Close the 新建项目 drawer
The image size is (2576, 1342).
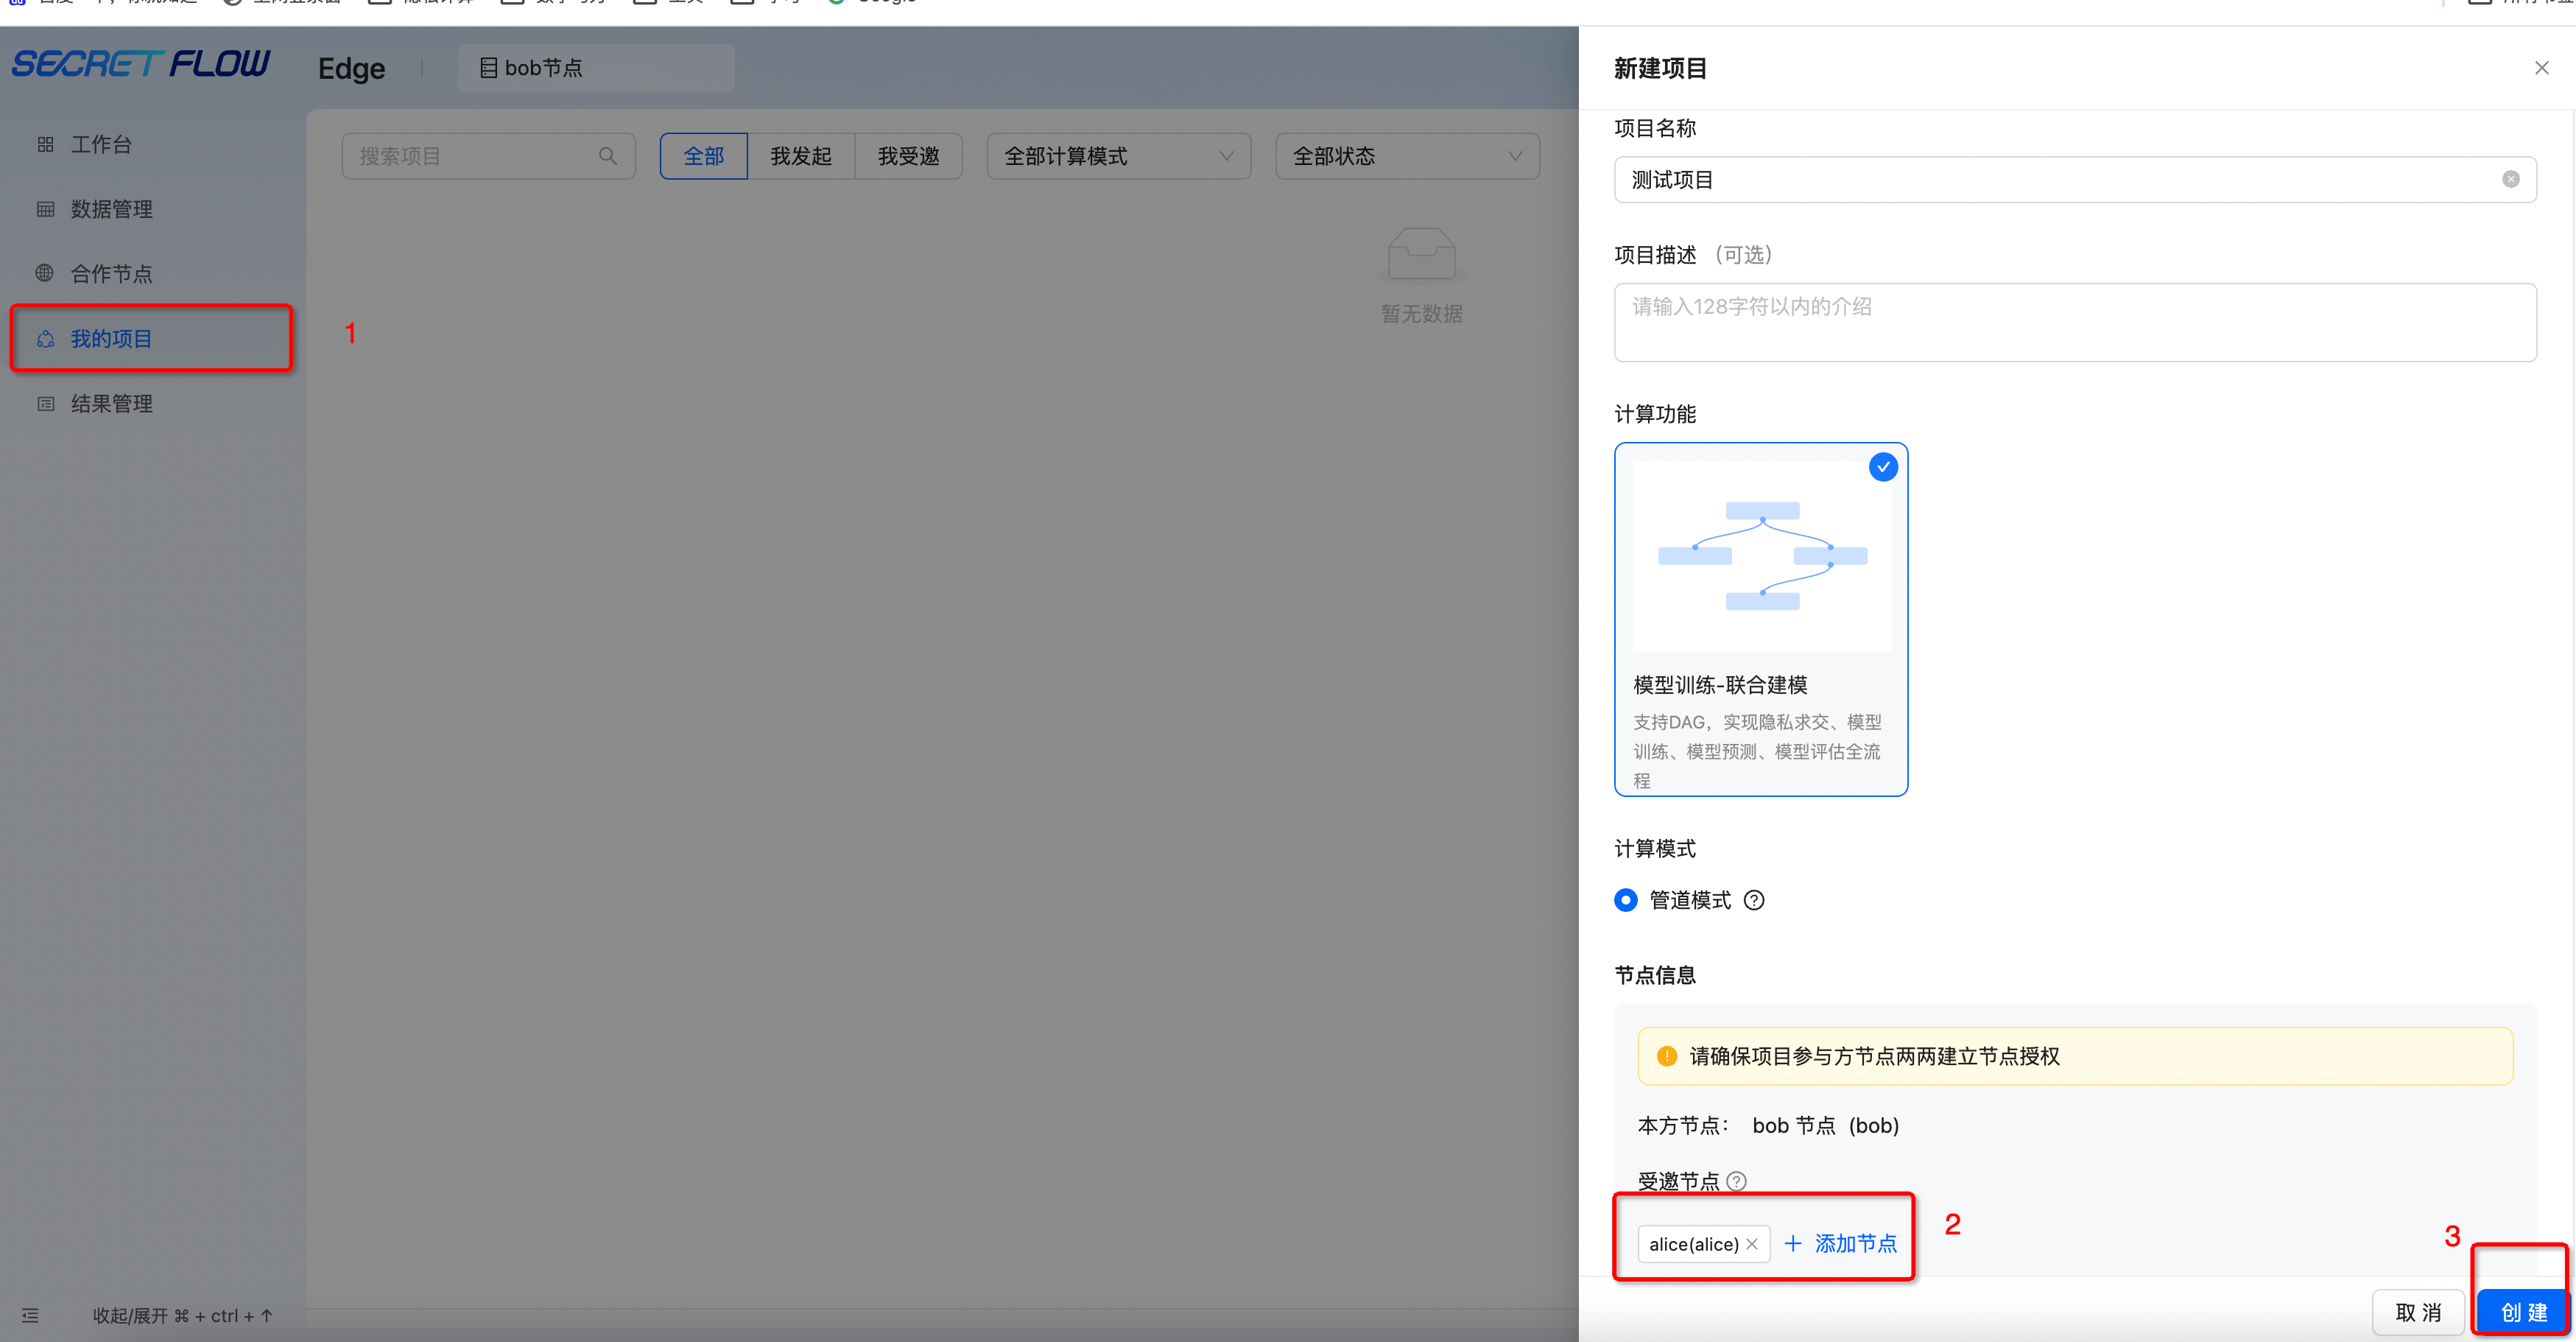(2541, 68)
